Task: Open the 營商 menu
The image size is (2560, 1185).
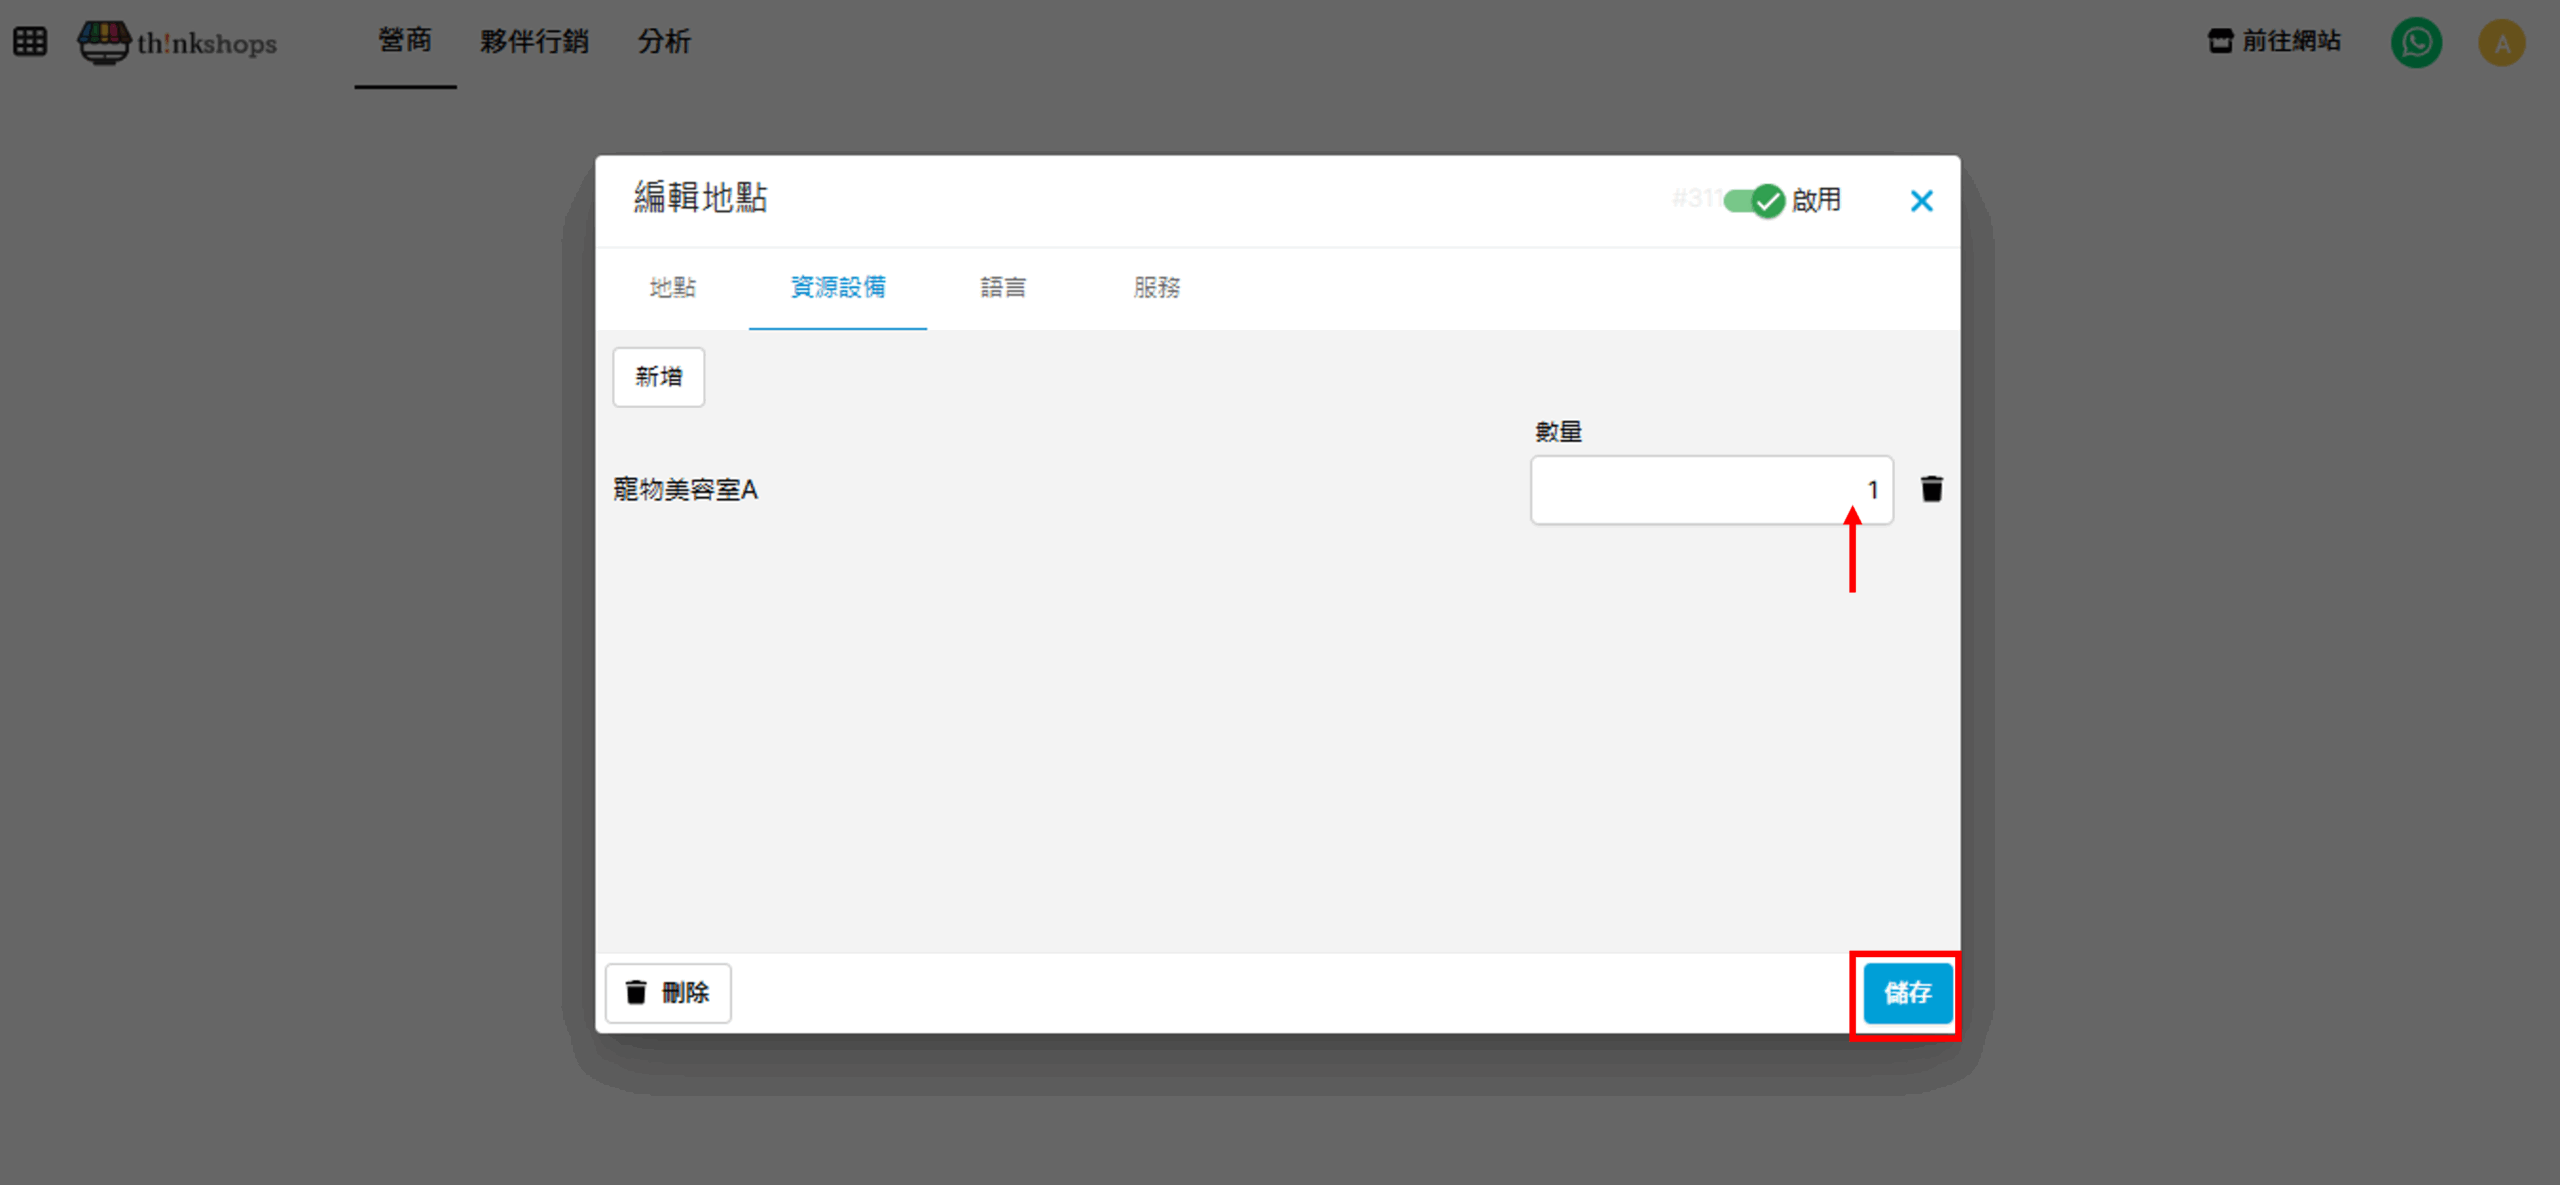Action: click(x=405, y=41)
